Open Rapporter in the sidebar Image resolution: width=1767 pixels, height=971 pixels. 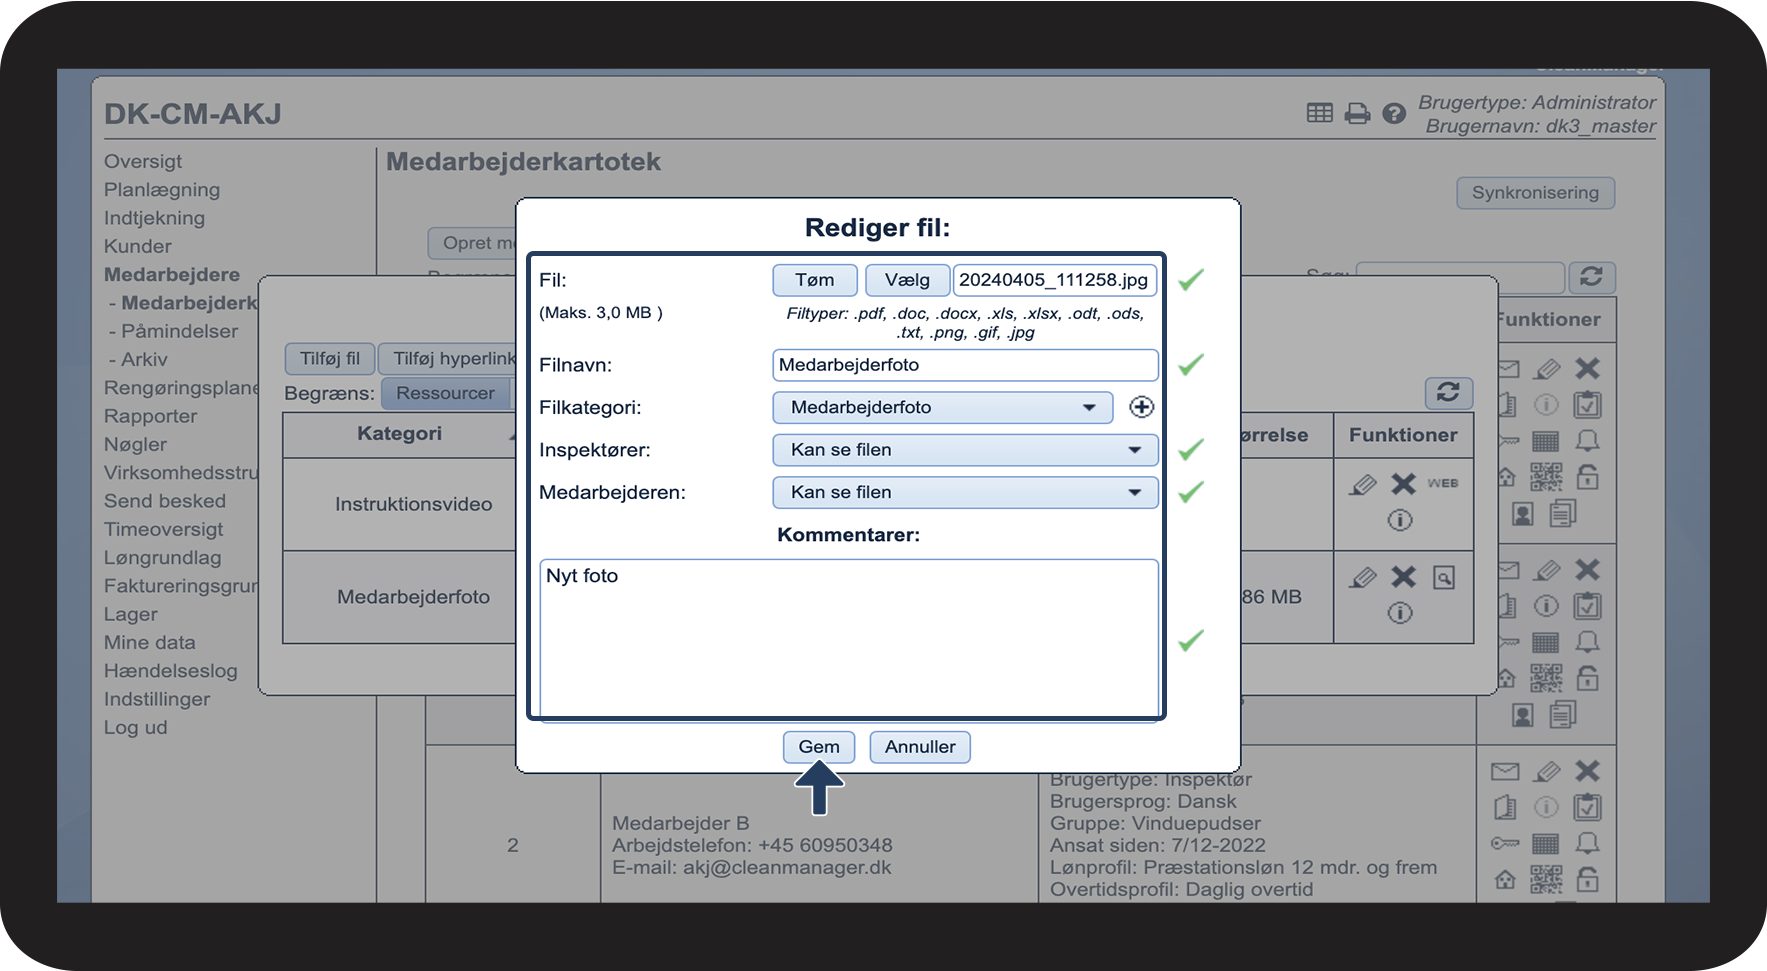point(150,416)
